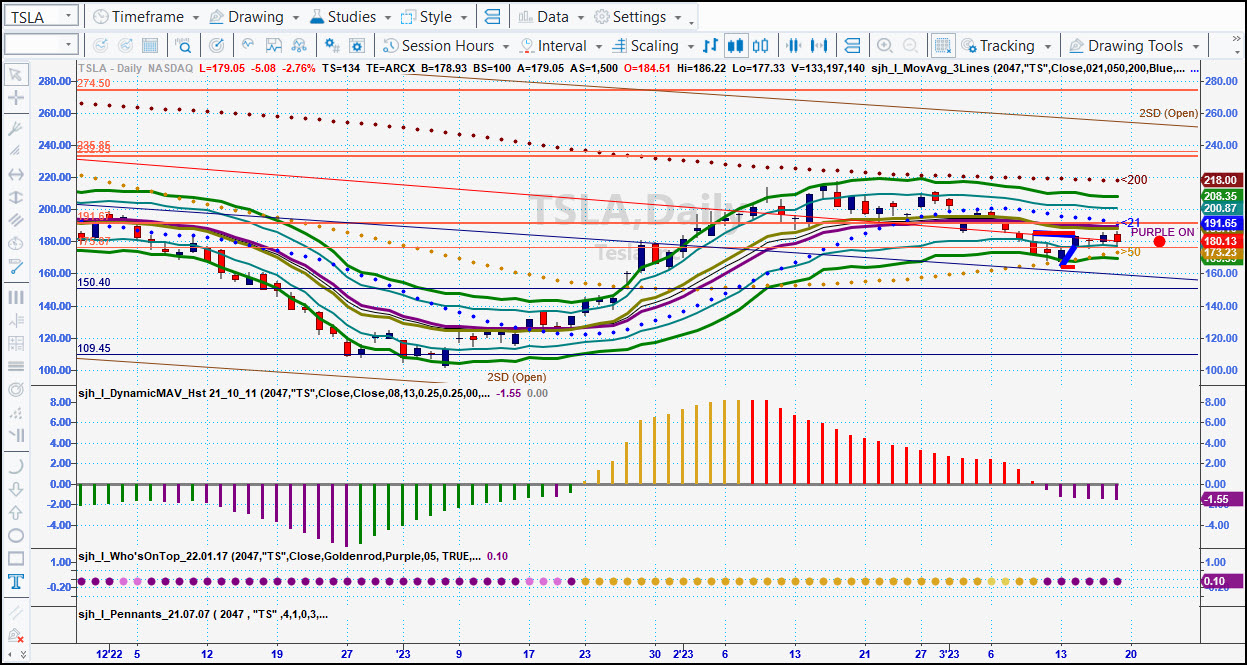The image size is (1247, 665).
Task: Open the Studies menu
Action: 350,17
